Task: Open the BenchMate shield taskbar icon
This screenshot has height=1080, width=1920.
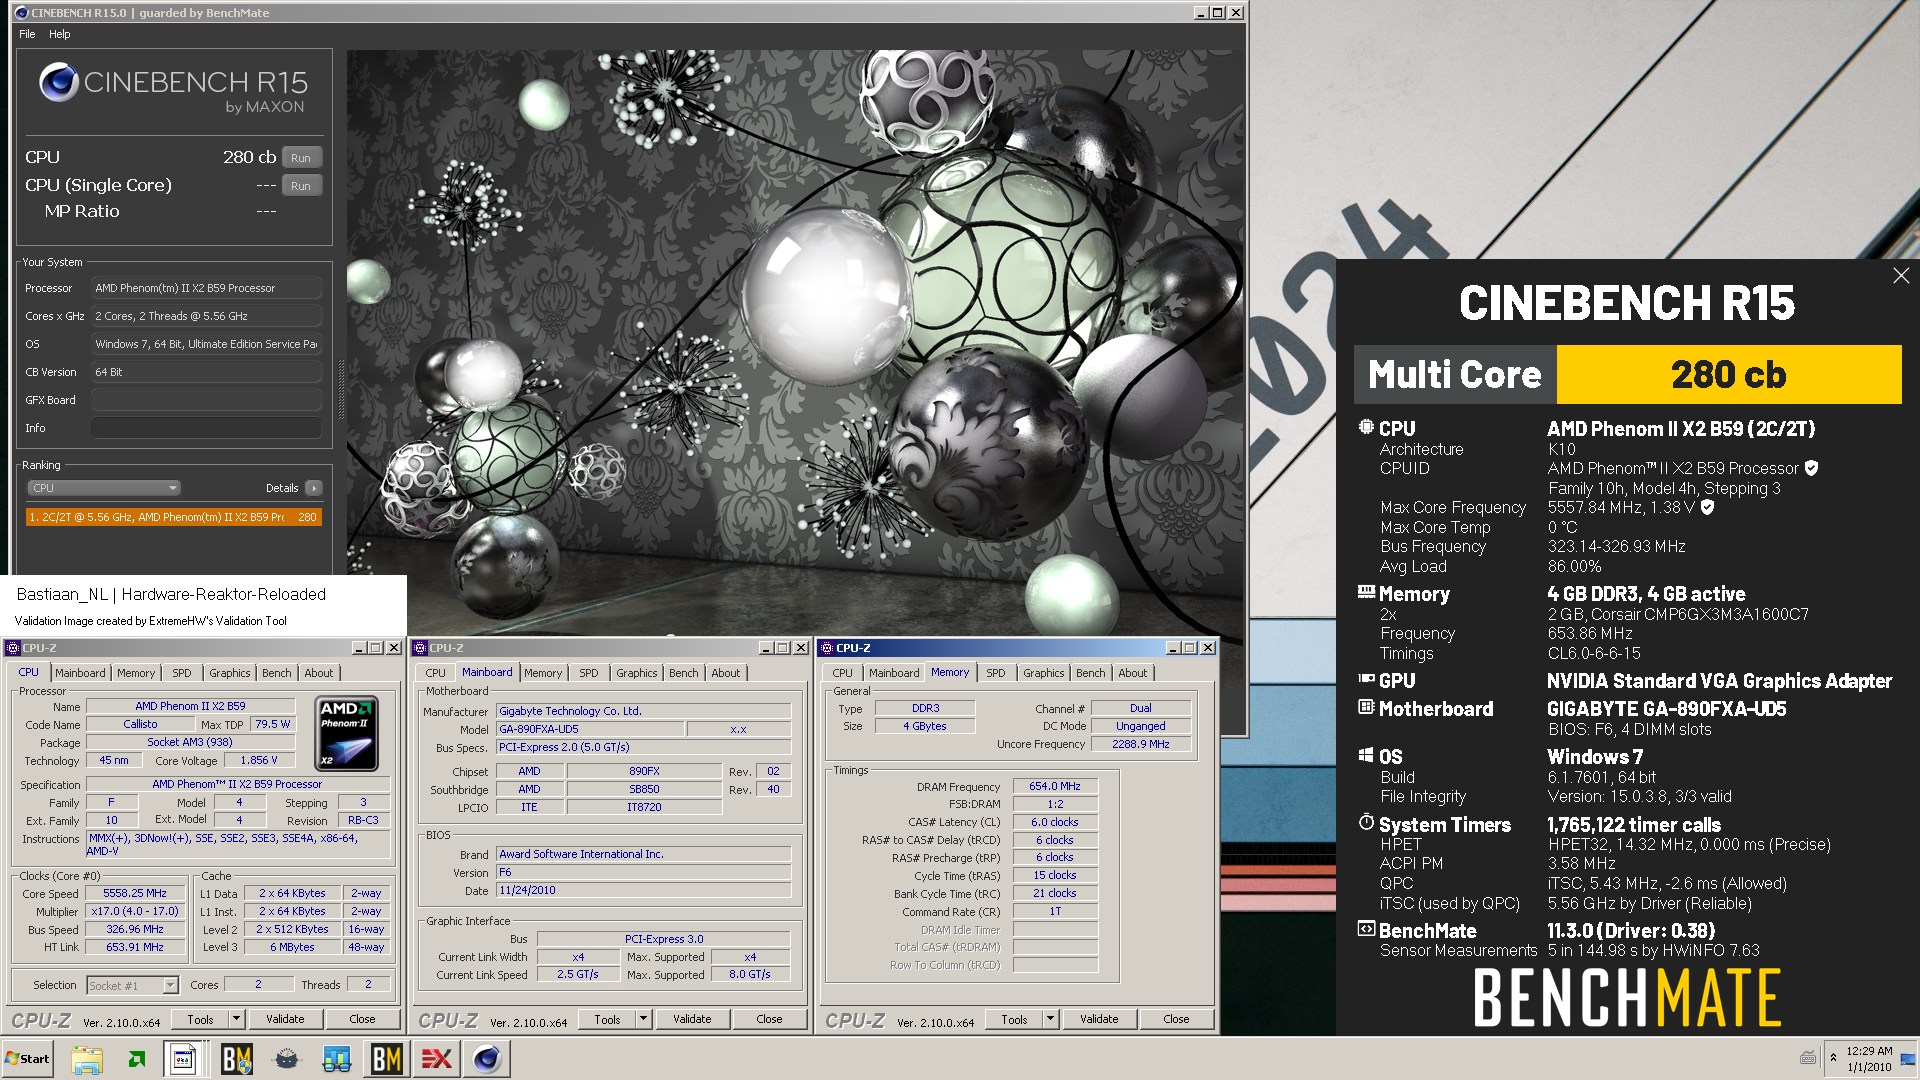Action: pos(237,1059)
